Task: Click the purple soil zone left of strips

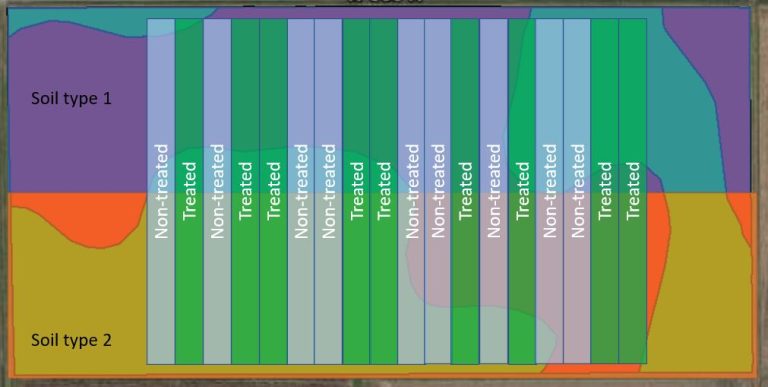Action: (78, 147)
